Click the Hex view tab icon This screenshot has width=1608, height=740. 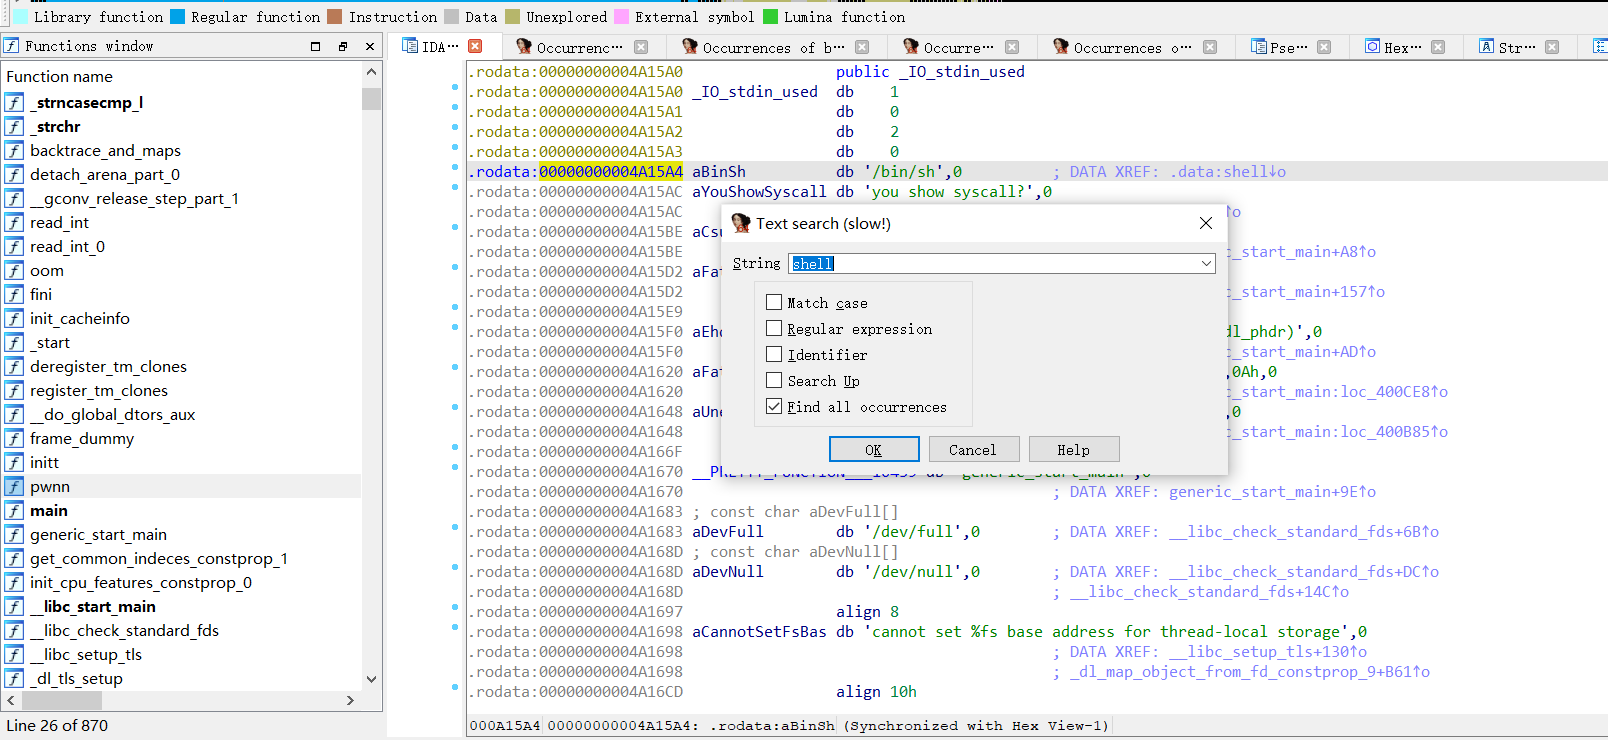point(1373,46)
